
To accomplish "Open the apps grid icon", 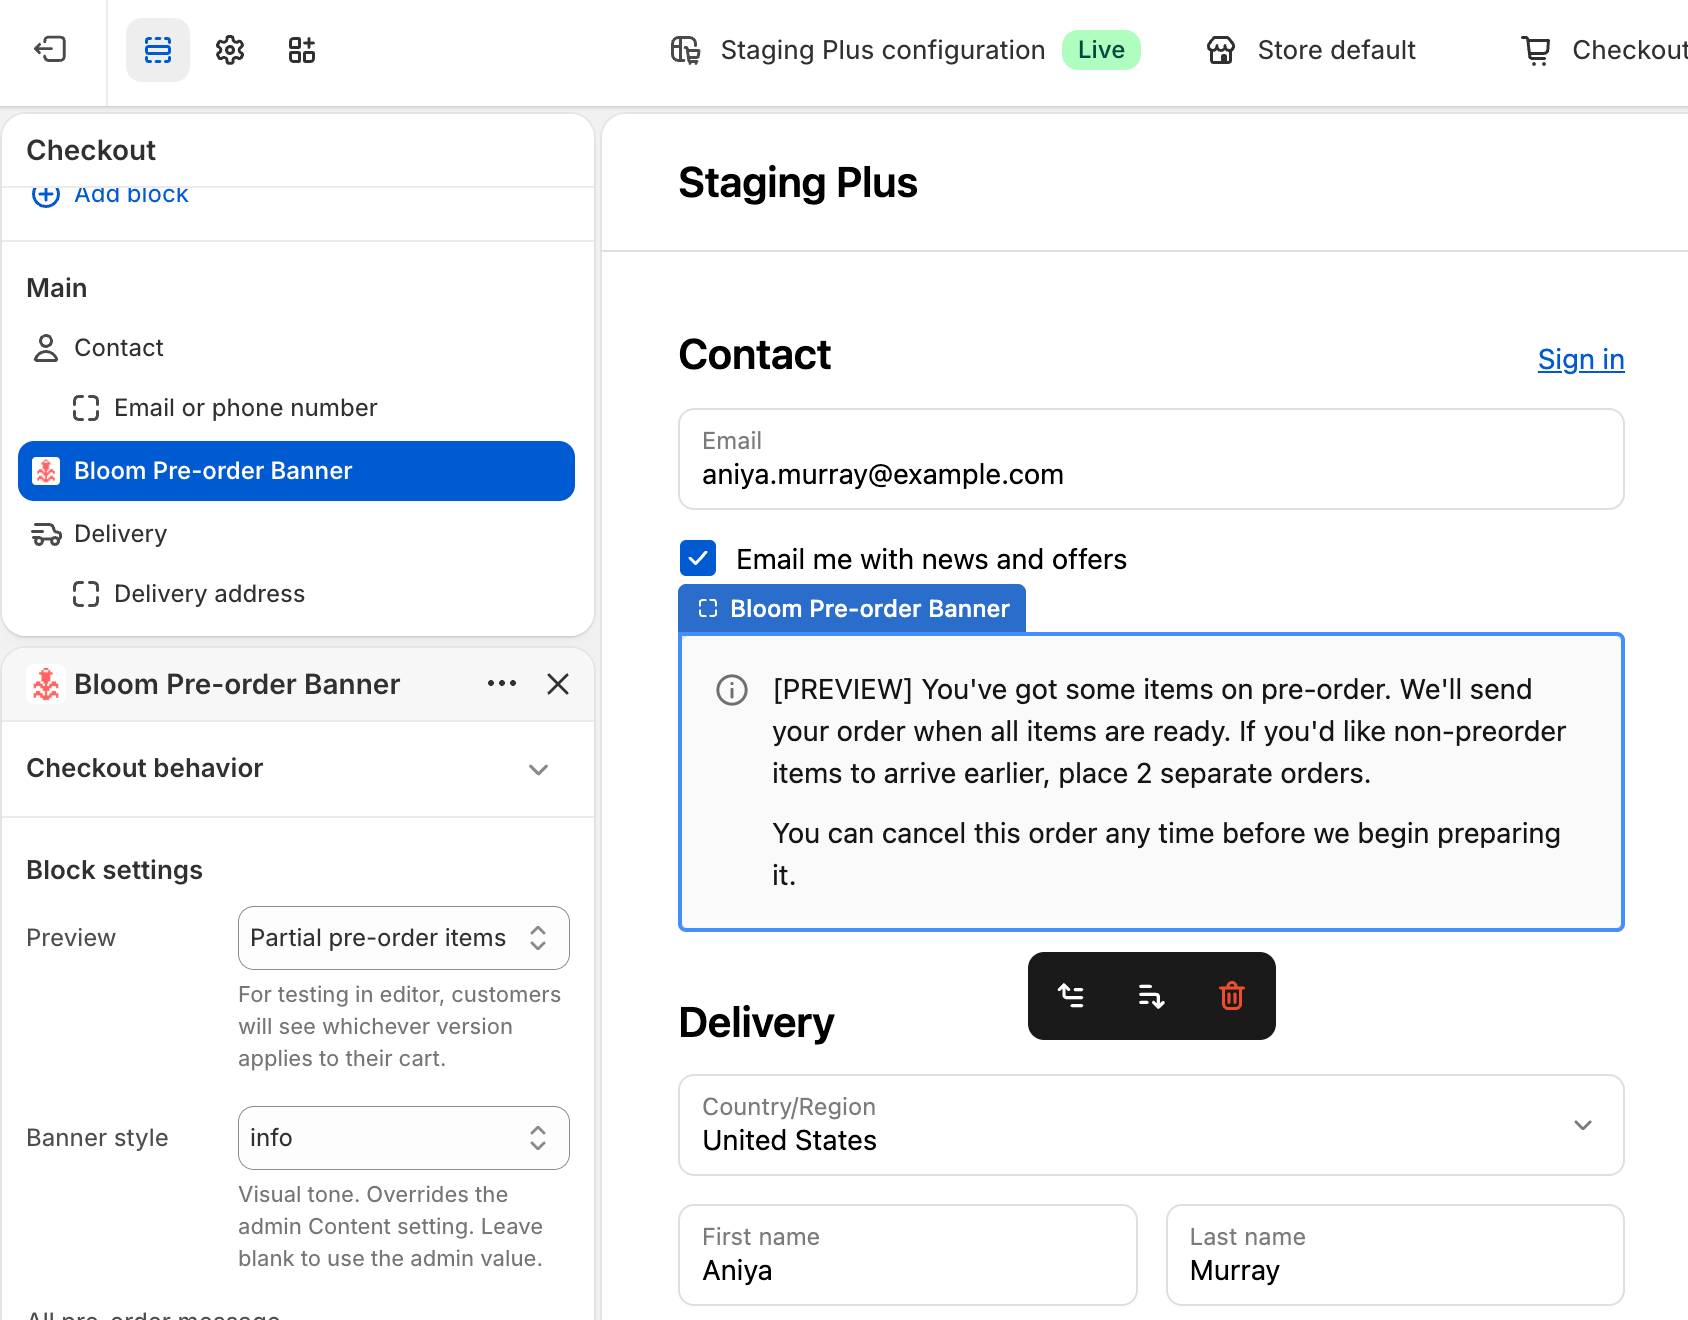I will [302, 50].
